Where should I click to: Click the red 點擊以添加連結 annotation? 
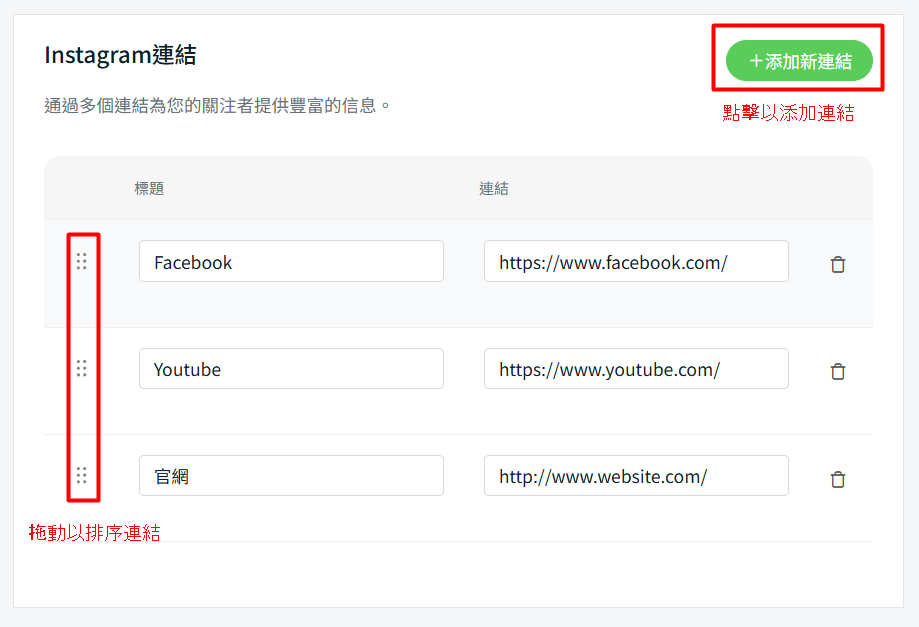(788, 113)
